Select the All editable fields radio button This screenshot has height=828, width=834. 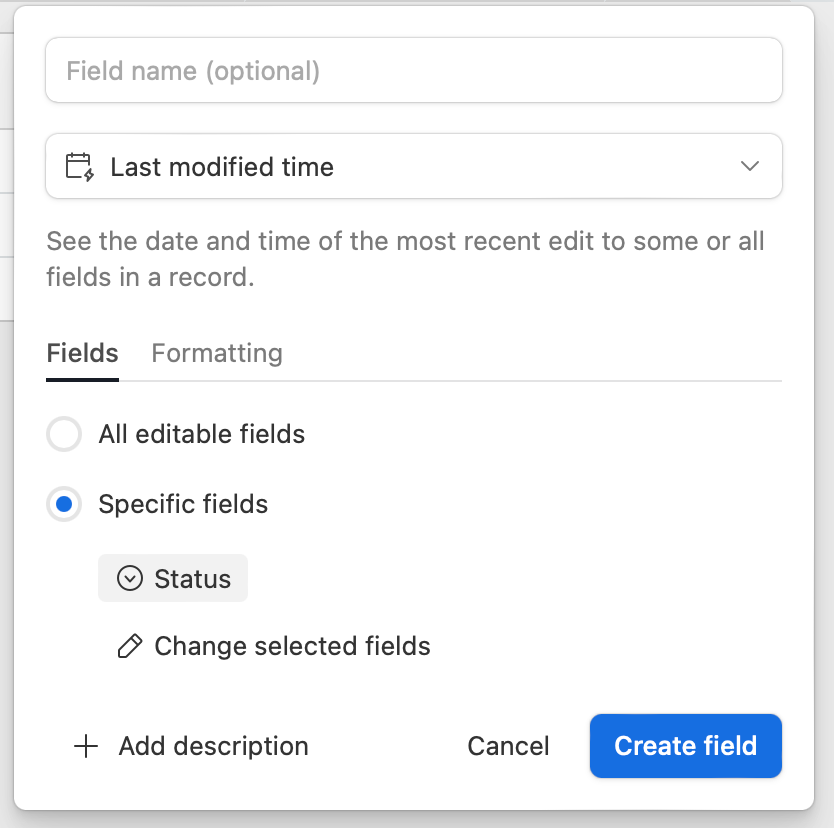[64, 434]
